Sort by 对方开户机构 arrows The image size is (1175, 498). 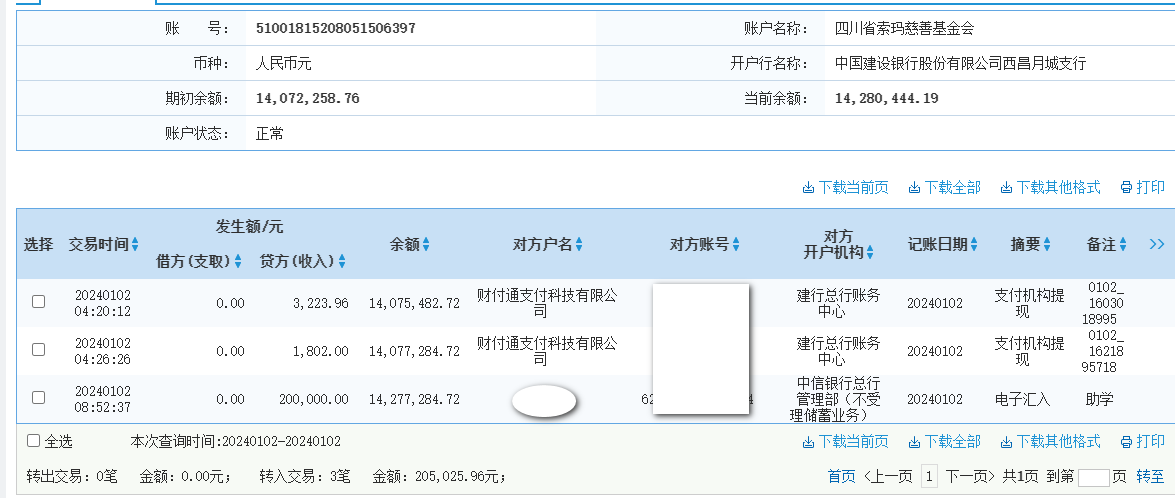coord(870,253)
